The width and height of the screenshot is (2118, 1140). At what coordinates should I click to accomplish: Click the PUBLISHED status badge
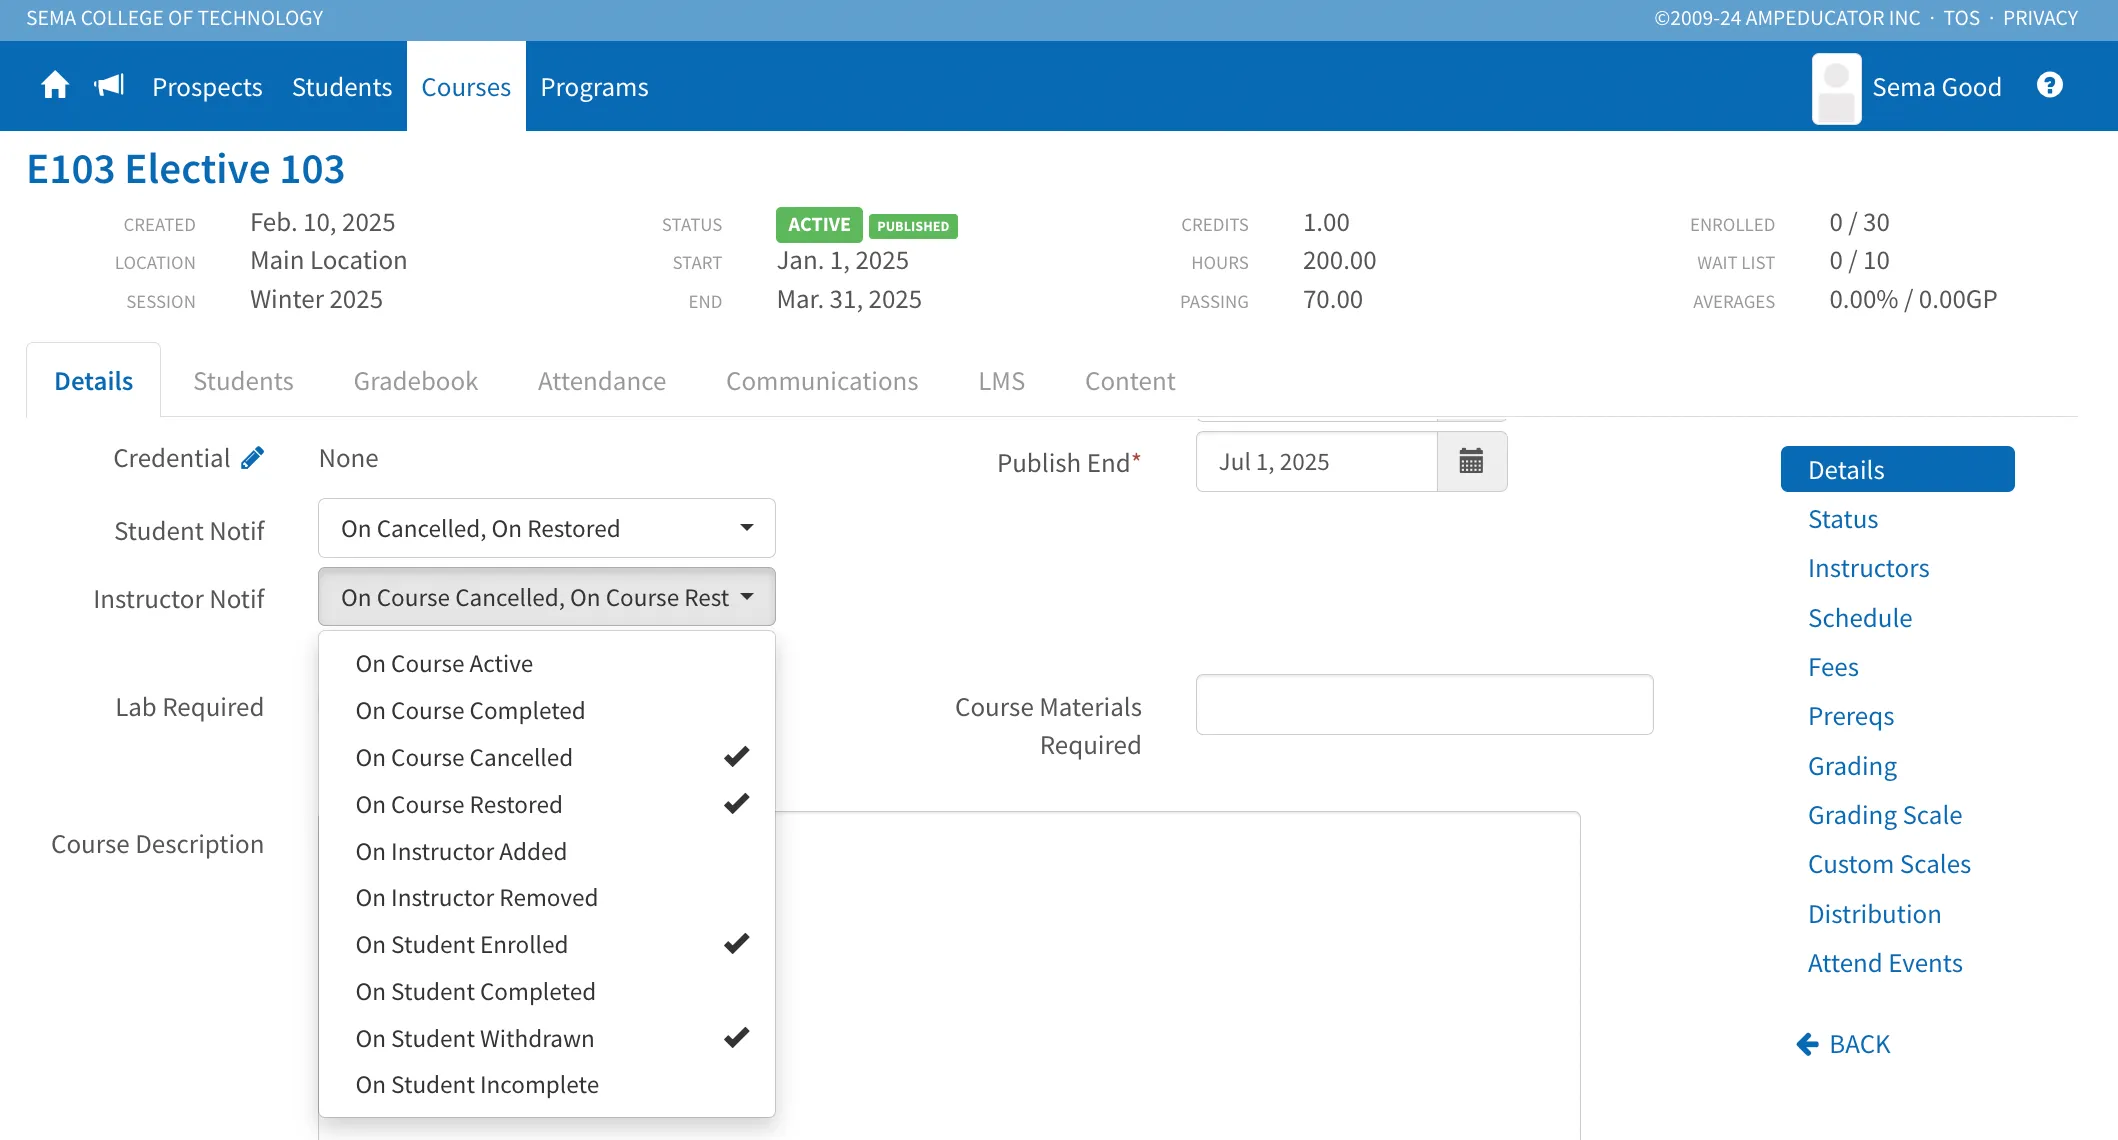[x=913, y=226]
